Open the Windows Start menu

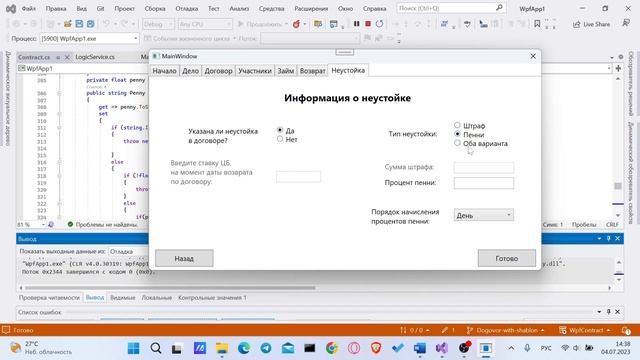click(x=133, y=348)
